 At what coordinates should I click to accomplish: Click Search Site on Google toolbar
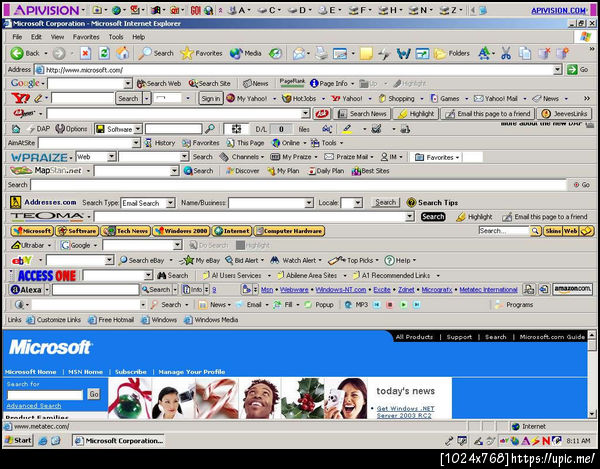(x=210, y=83)
